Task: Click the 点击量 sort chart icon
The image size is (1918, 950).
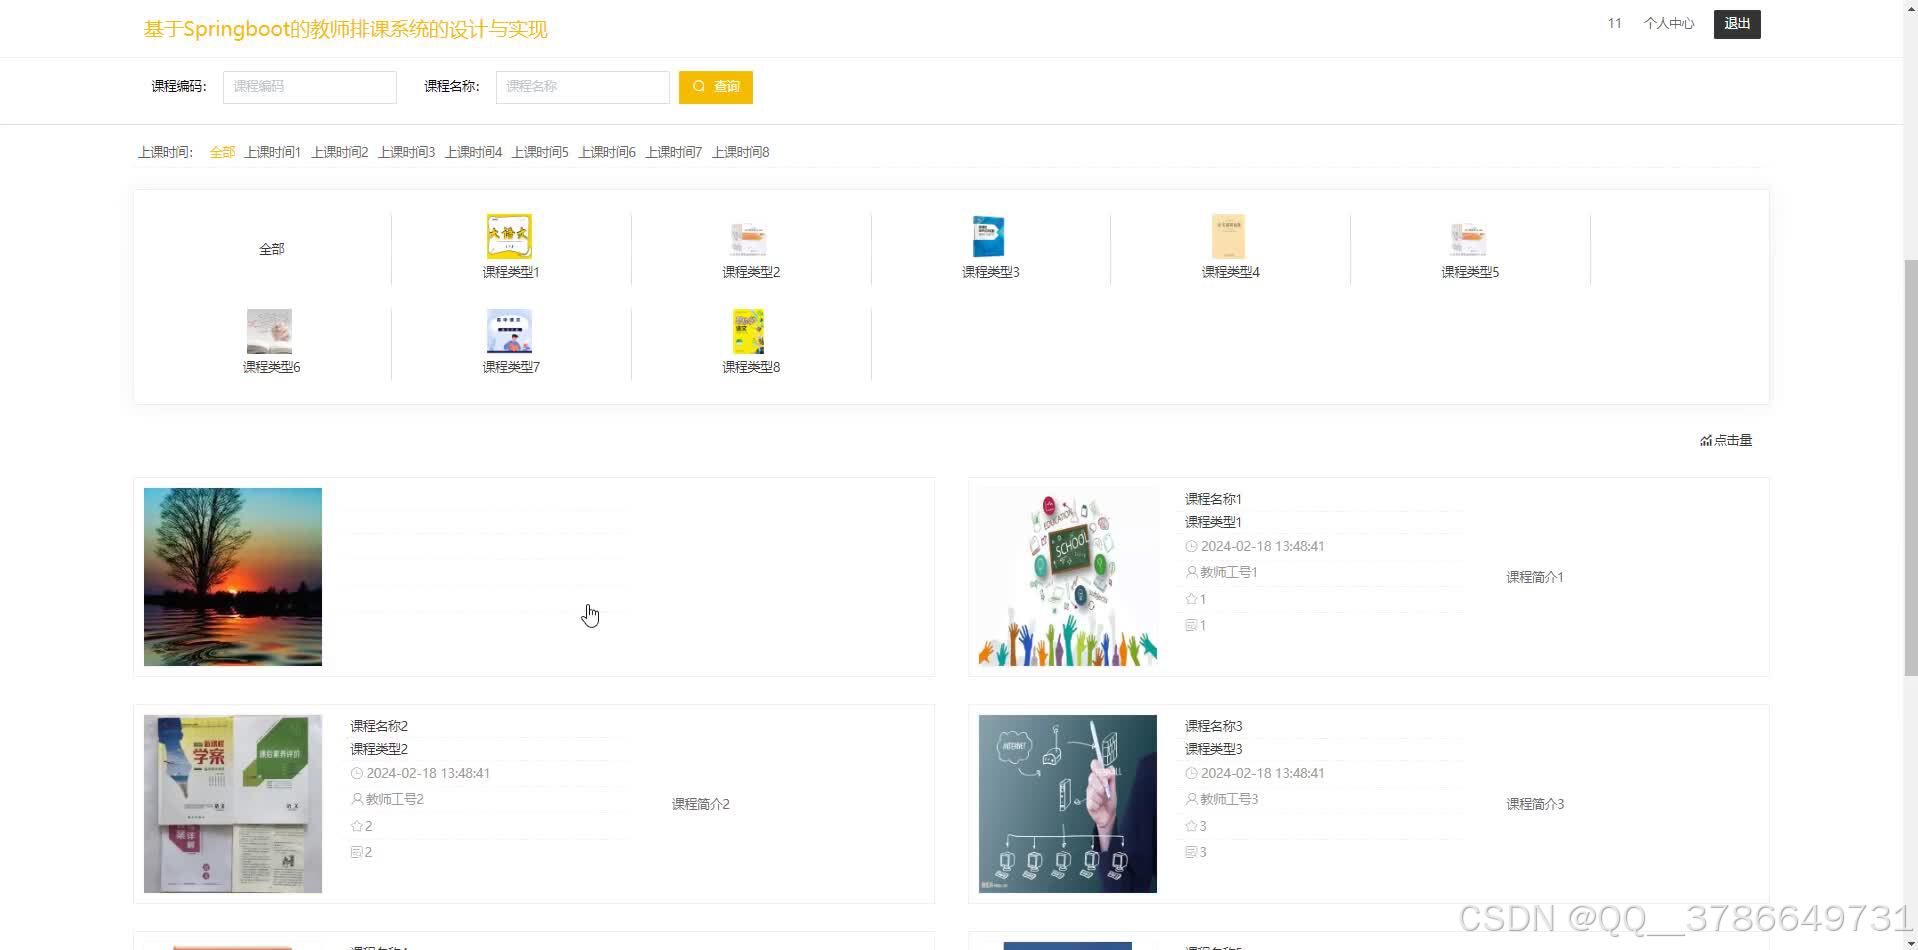Action: click(x=1706, y=440)
